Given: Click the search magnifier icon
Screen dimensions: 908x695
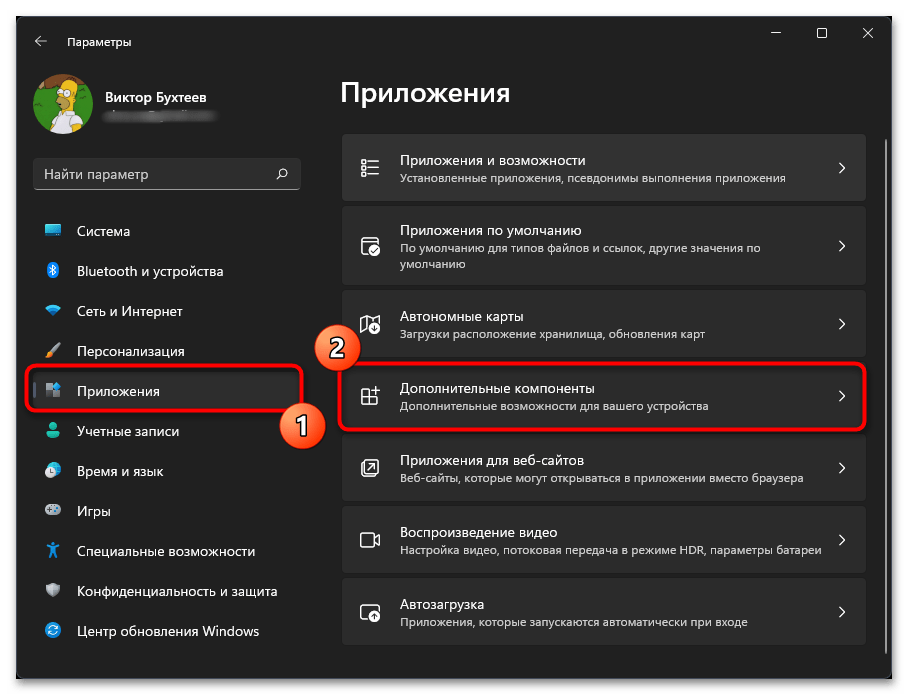Looking at the screenshot, I should click(x=282, y=174).
